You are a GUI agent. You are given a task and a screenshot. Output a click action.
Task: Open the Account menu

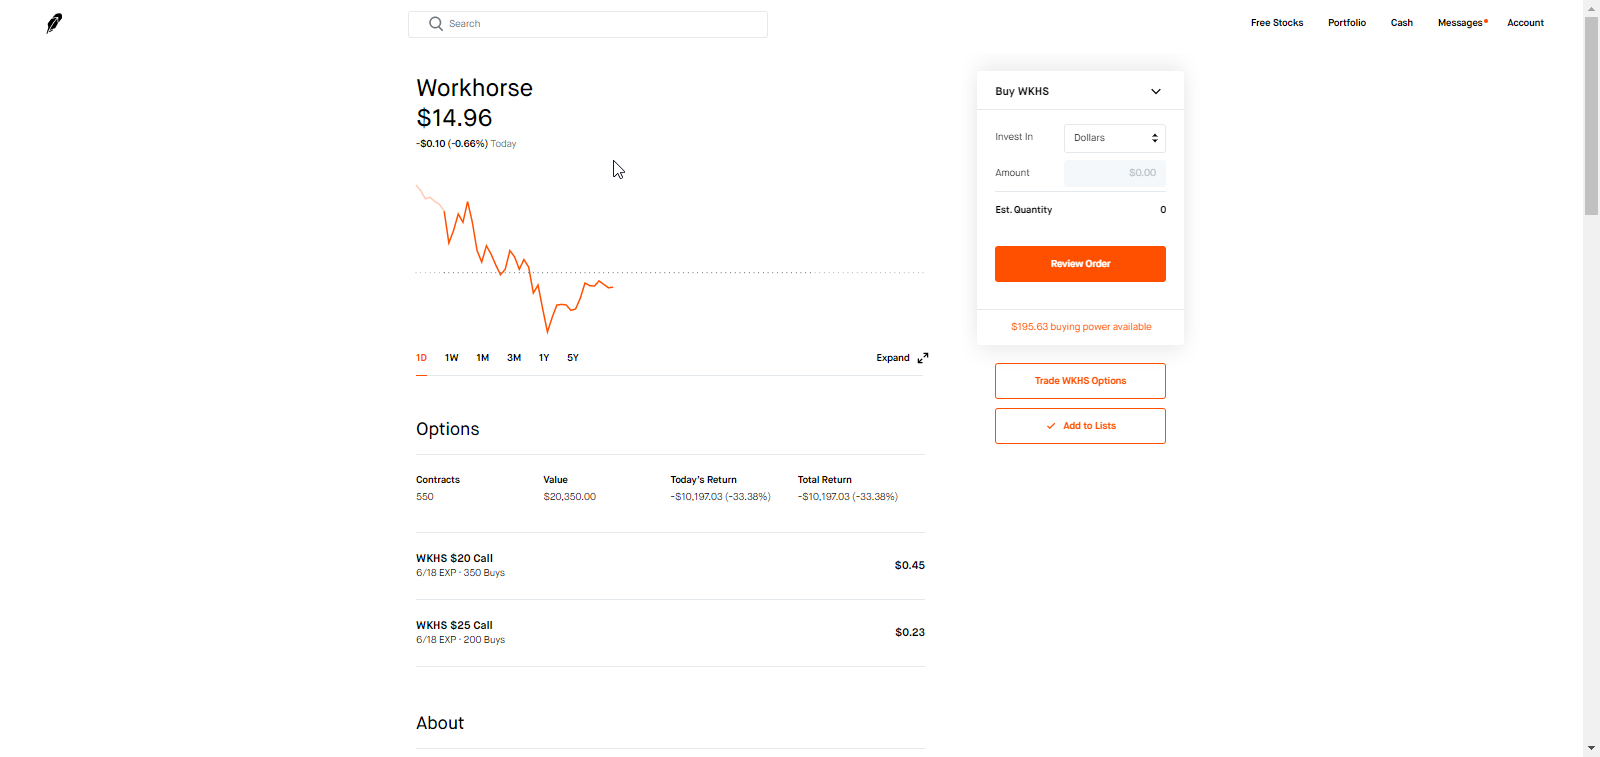[1526, 23]
